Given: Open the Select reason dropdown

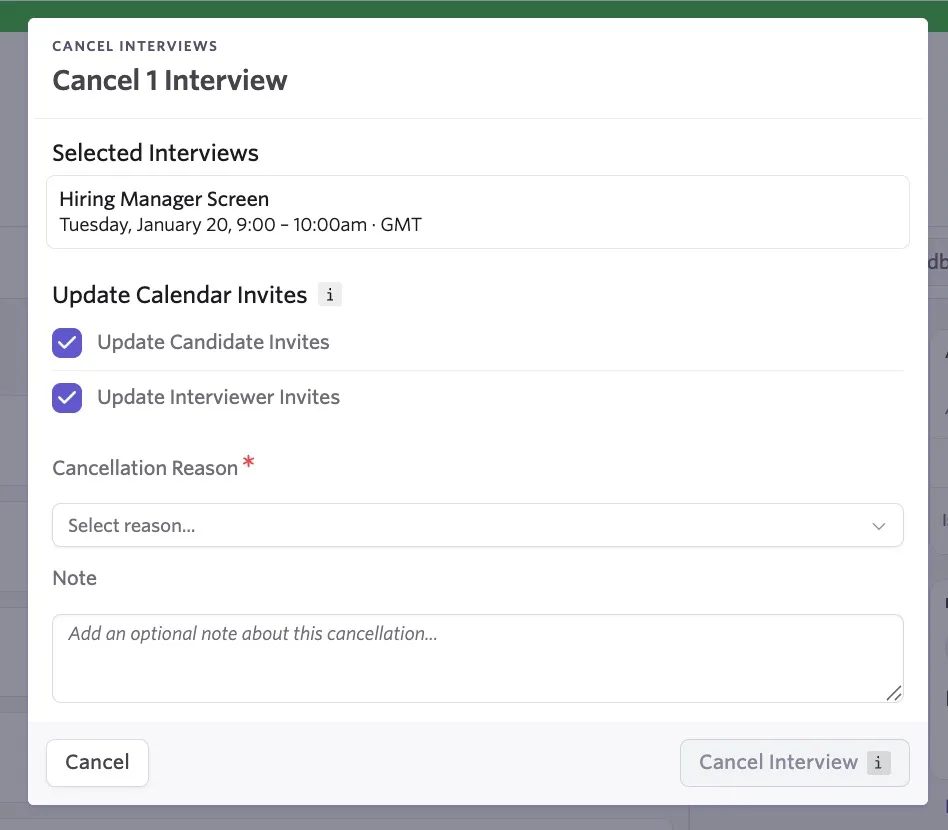Looking at the screenshot, I should 478,525.
